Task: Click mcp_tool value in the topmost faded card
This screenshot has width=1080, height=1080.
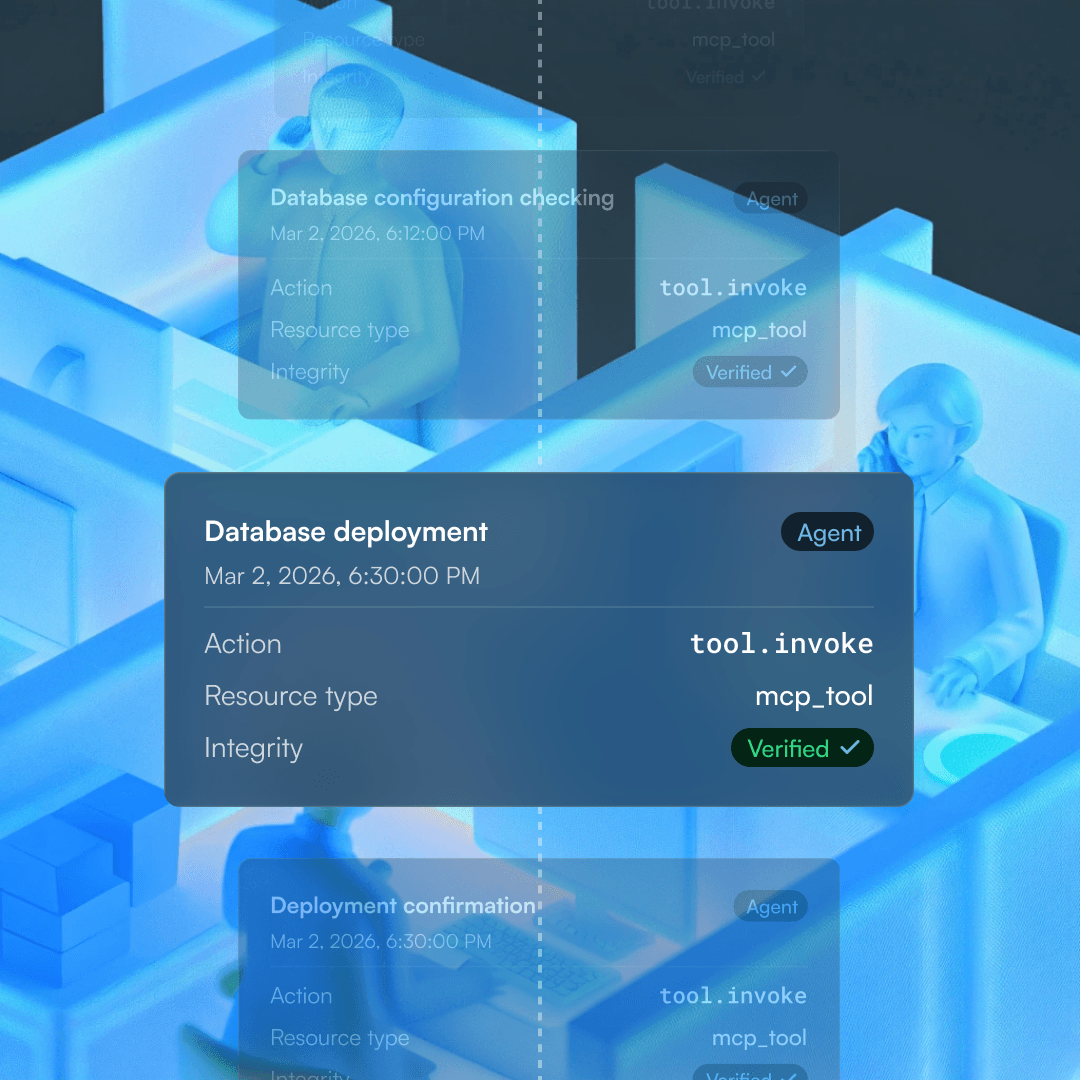Action: pos(734,40)
